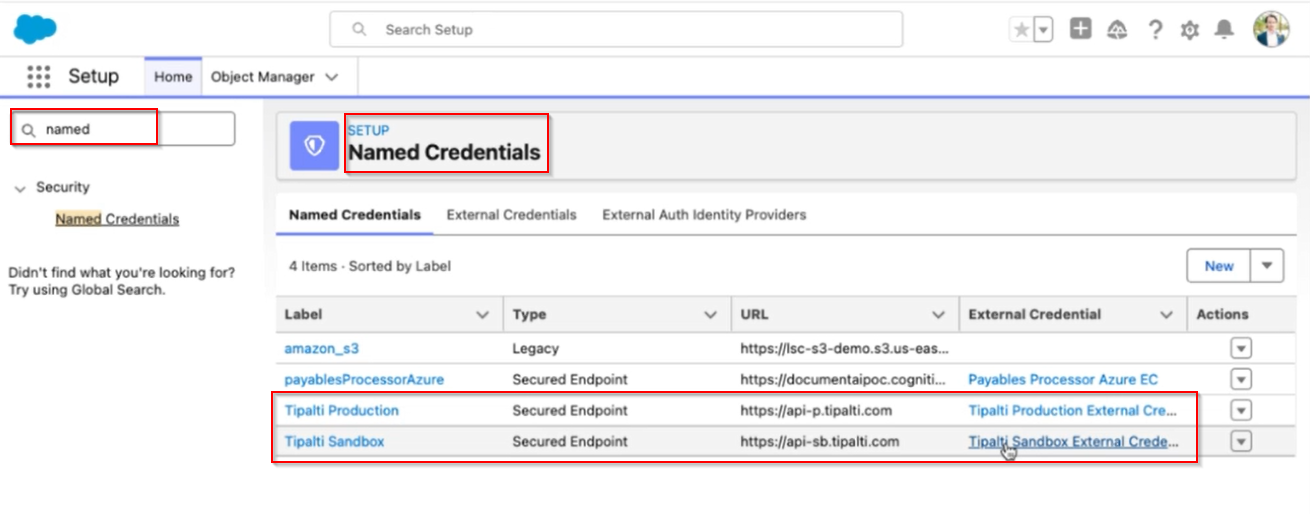This screenshot has height=514, width=1310.
Task: Switch to the External Credentials tab
Action: (511, 215)
